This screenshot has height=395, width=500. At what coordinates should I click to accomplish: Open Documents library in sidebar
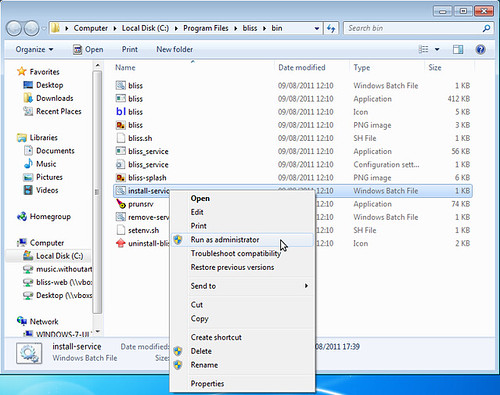coord(49,151)
